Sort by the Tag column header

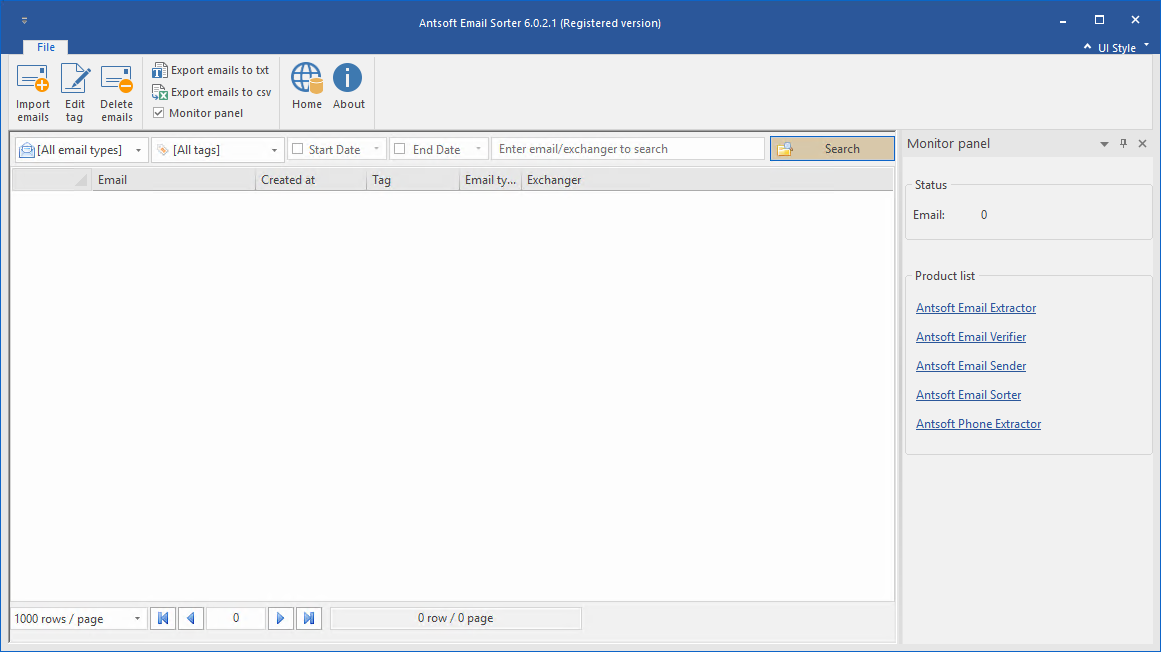pyautogui.click(x=413, y=180)
